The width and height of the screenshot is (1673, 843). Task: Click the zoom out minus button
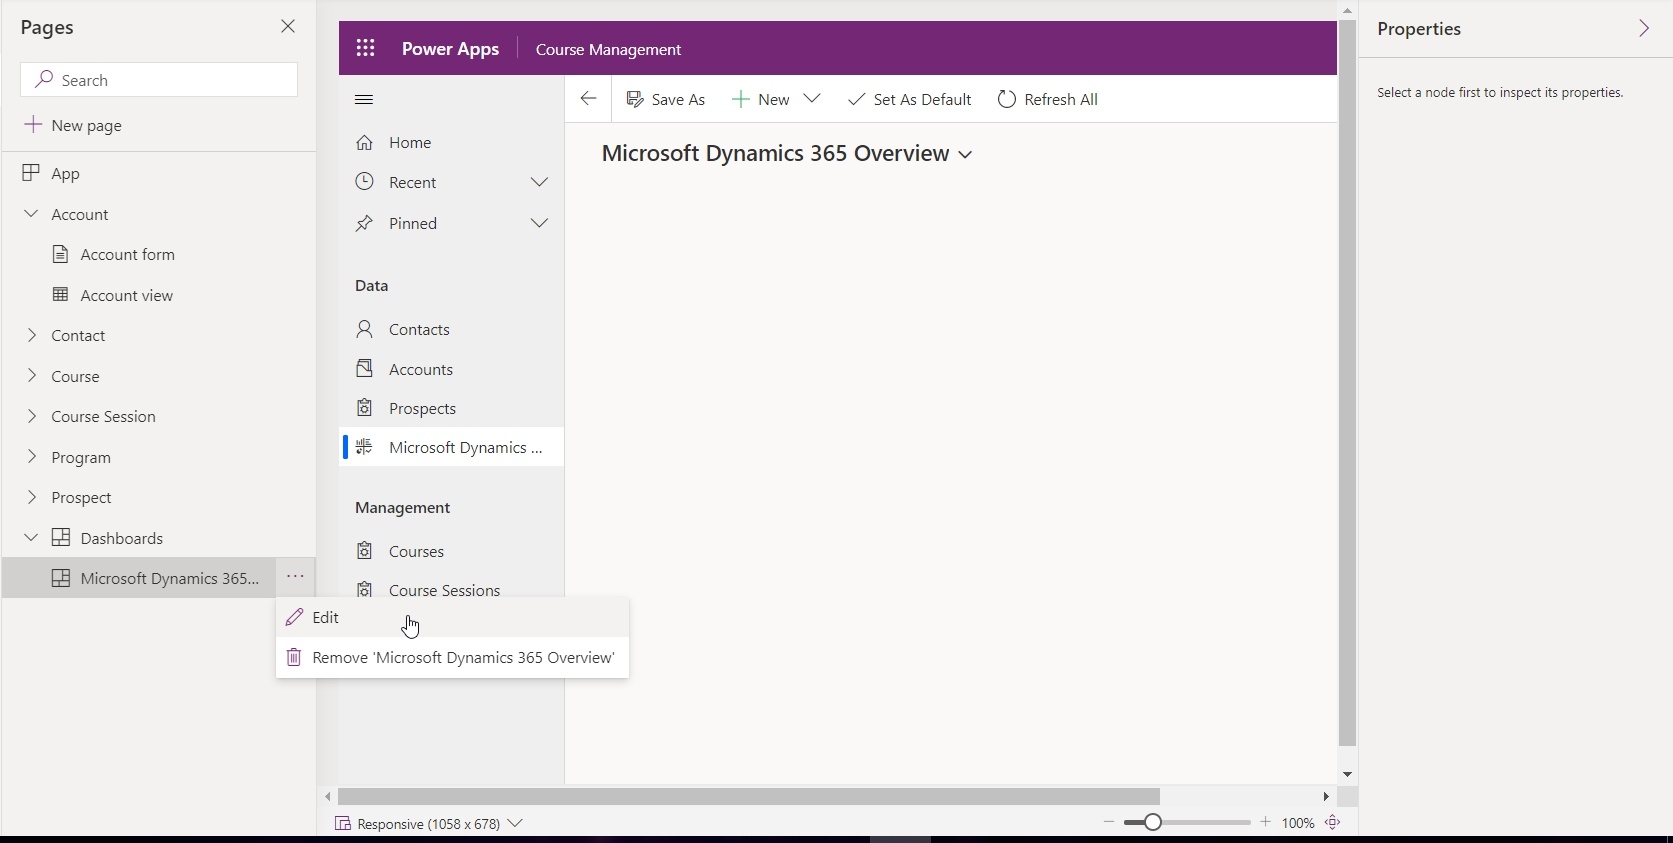click(1108, 822)
